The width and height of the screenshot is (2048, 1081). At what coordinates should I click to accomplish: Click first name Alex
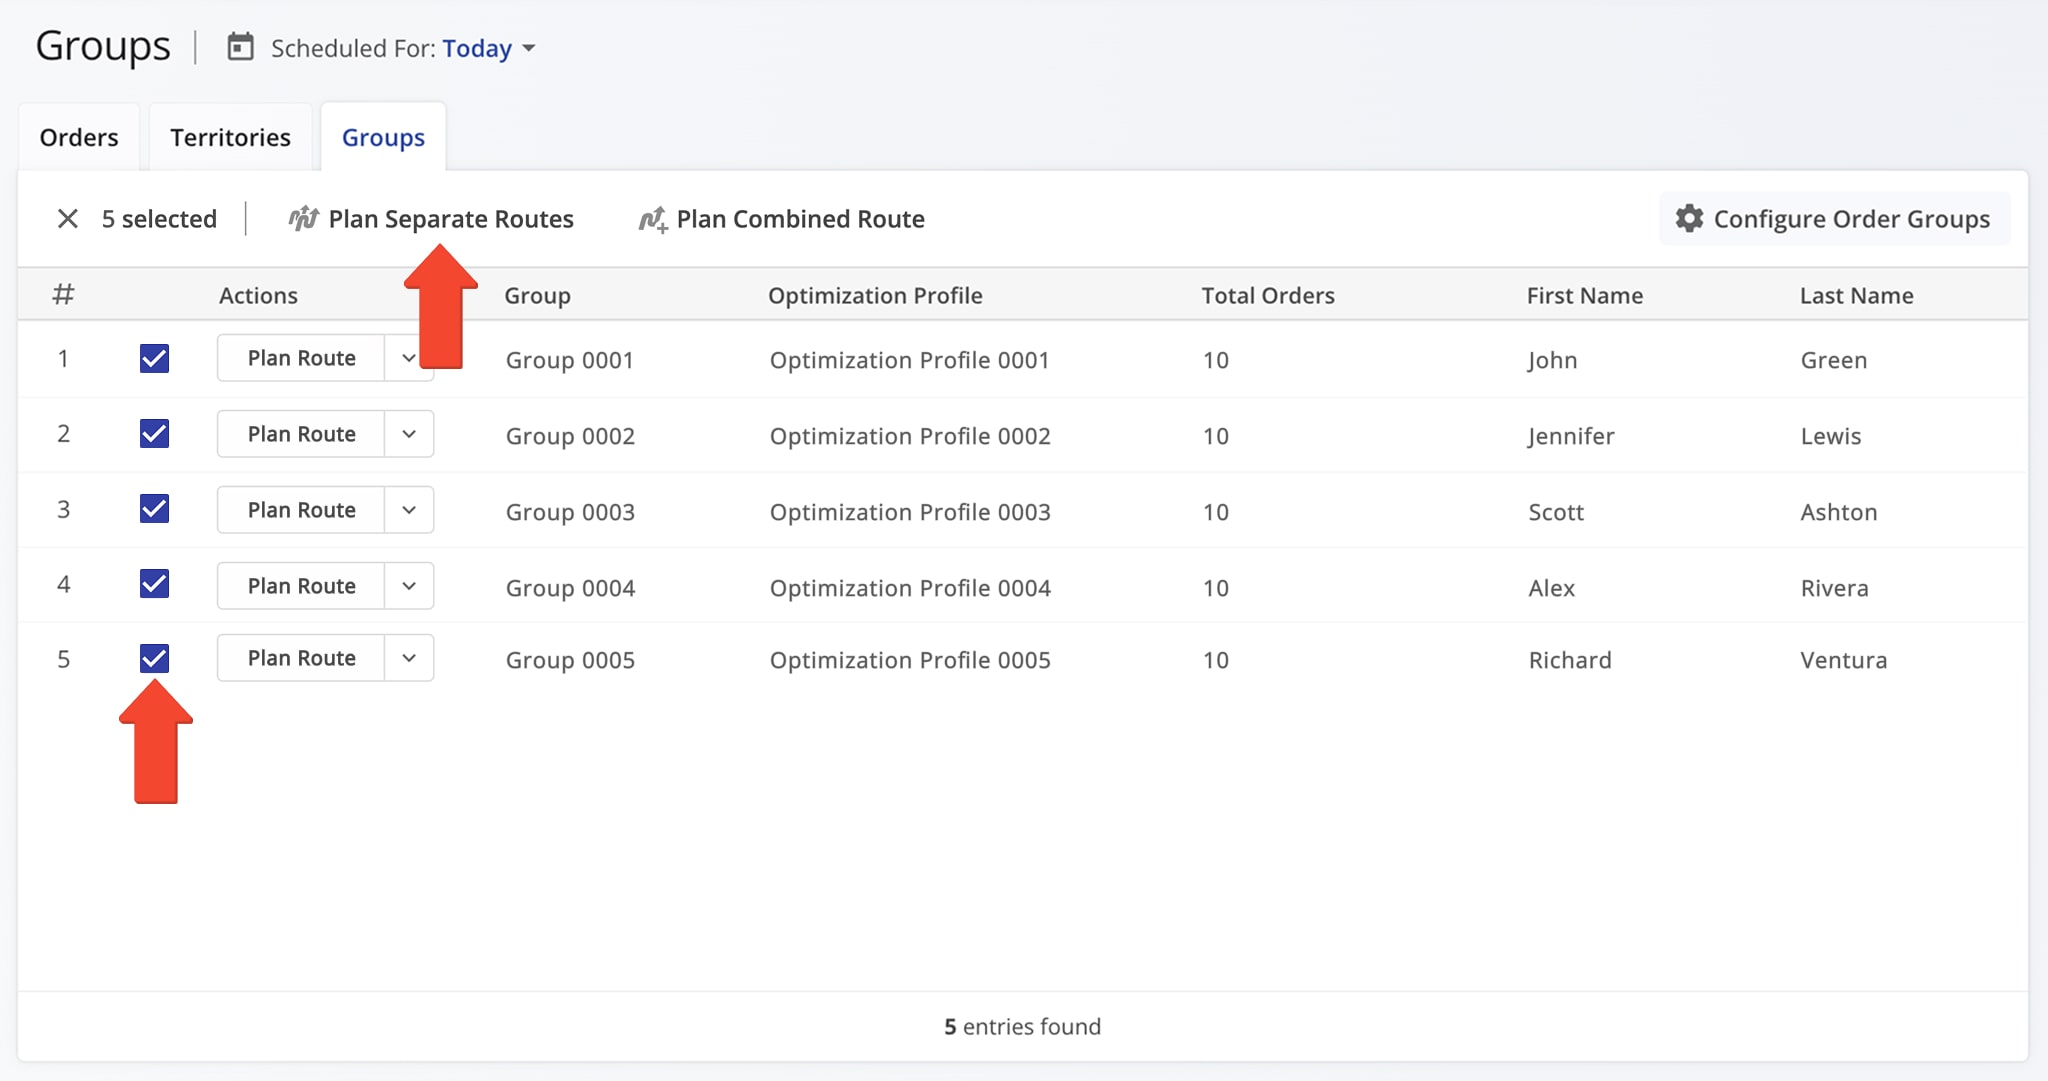(x=1551, y=588)
